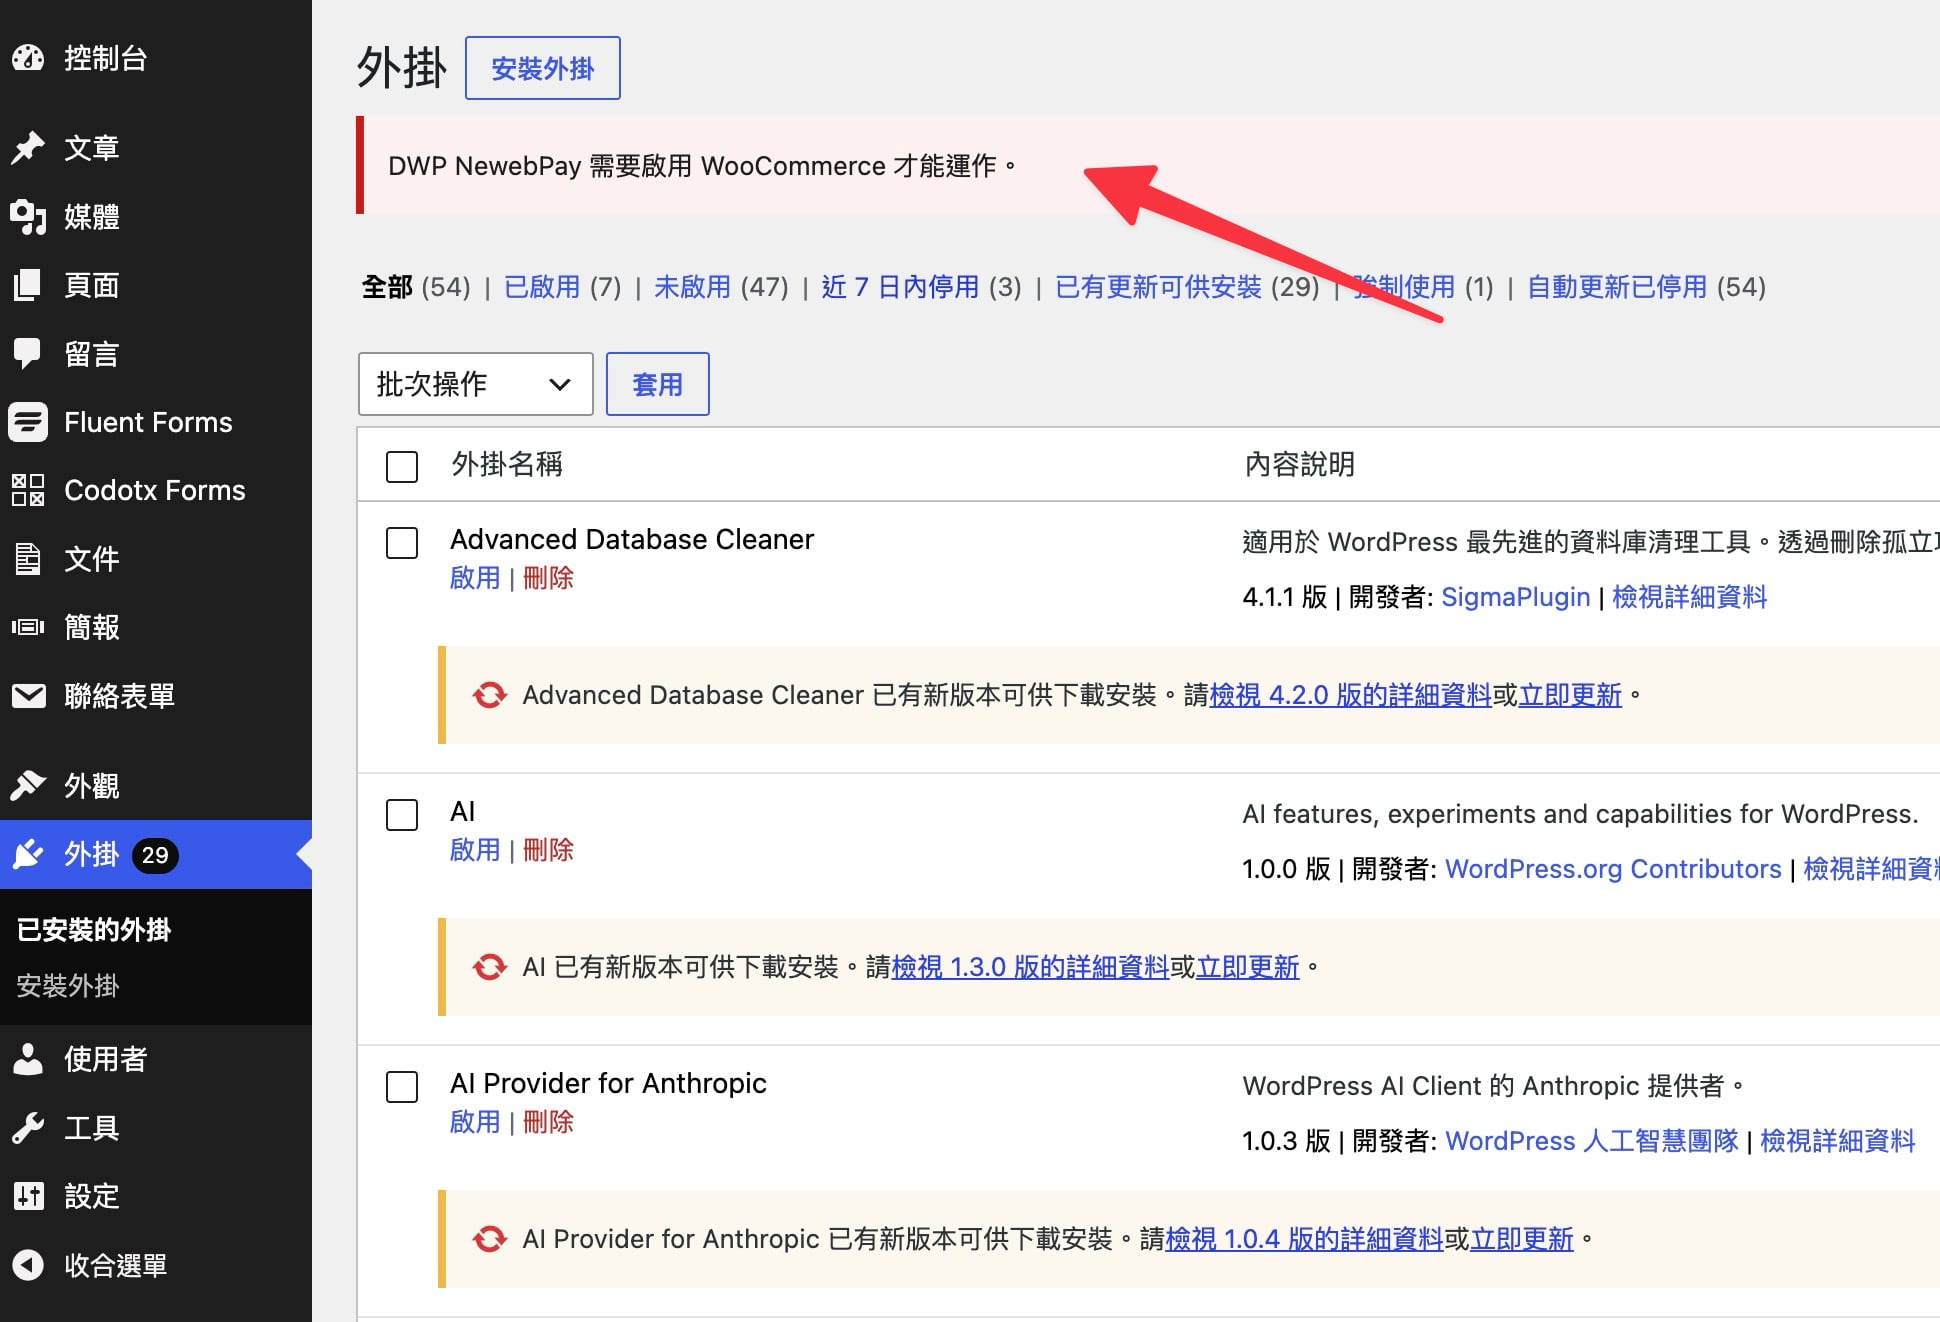Open the 留言 comment bubble icon
The height and width of the screenshot is (1322, 1940).
[28, 353]
